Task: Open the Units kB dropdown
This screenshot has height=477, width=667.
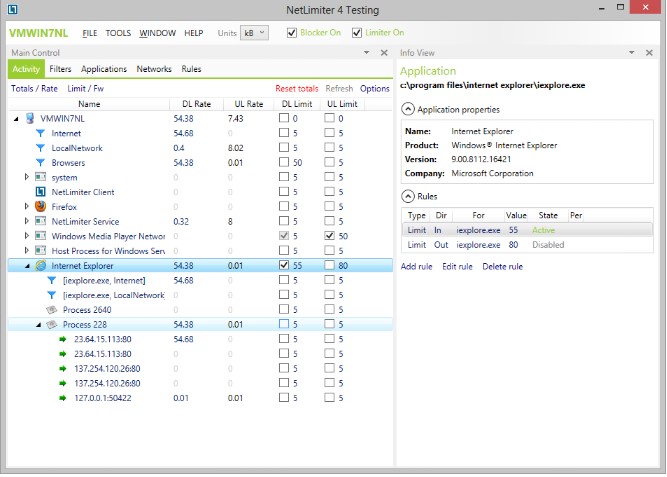Action: [x=255, y=33]
